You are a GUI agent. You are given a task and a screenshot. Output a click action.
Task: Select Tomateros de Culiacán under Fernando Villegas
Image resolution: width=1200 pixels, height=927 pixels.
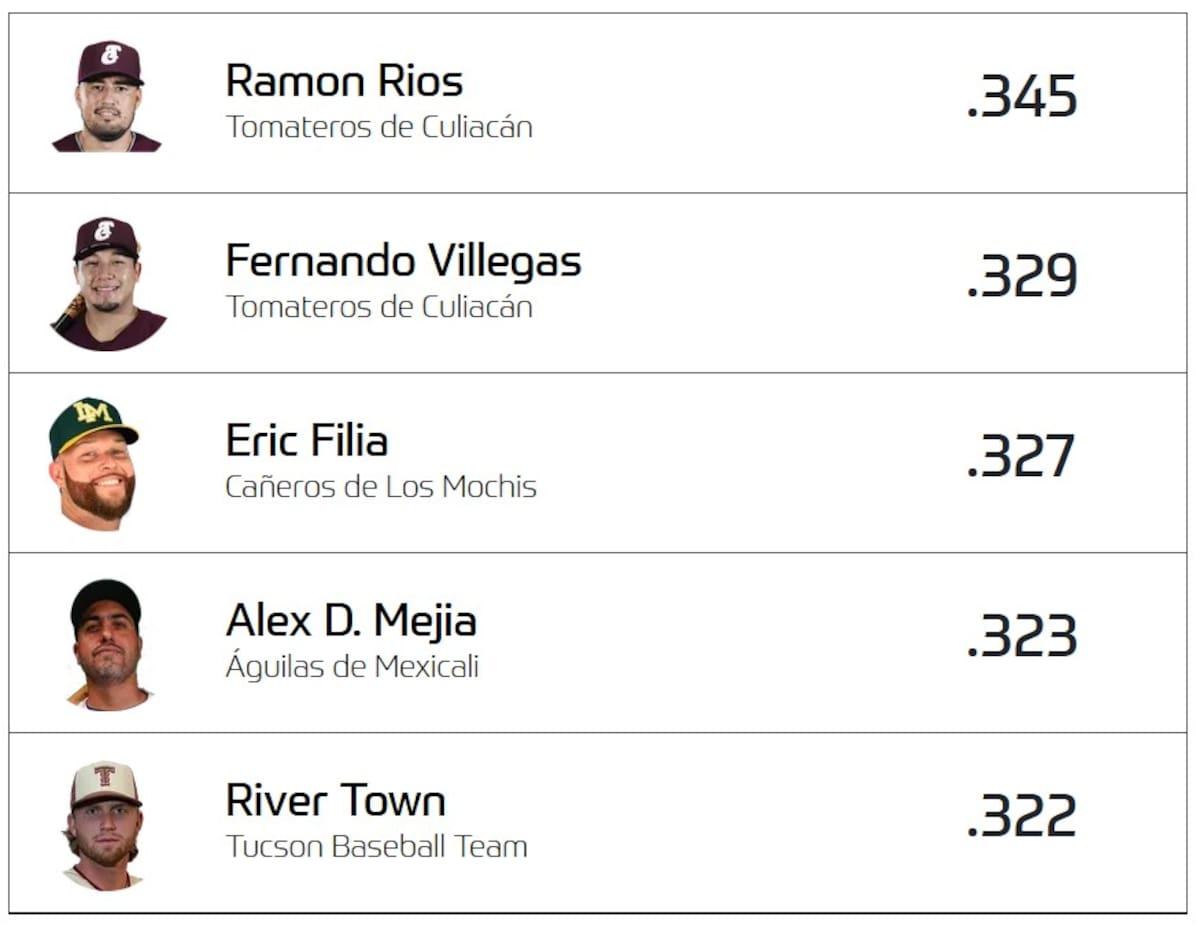[379, 307]
